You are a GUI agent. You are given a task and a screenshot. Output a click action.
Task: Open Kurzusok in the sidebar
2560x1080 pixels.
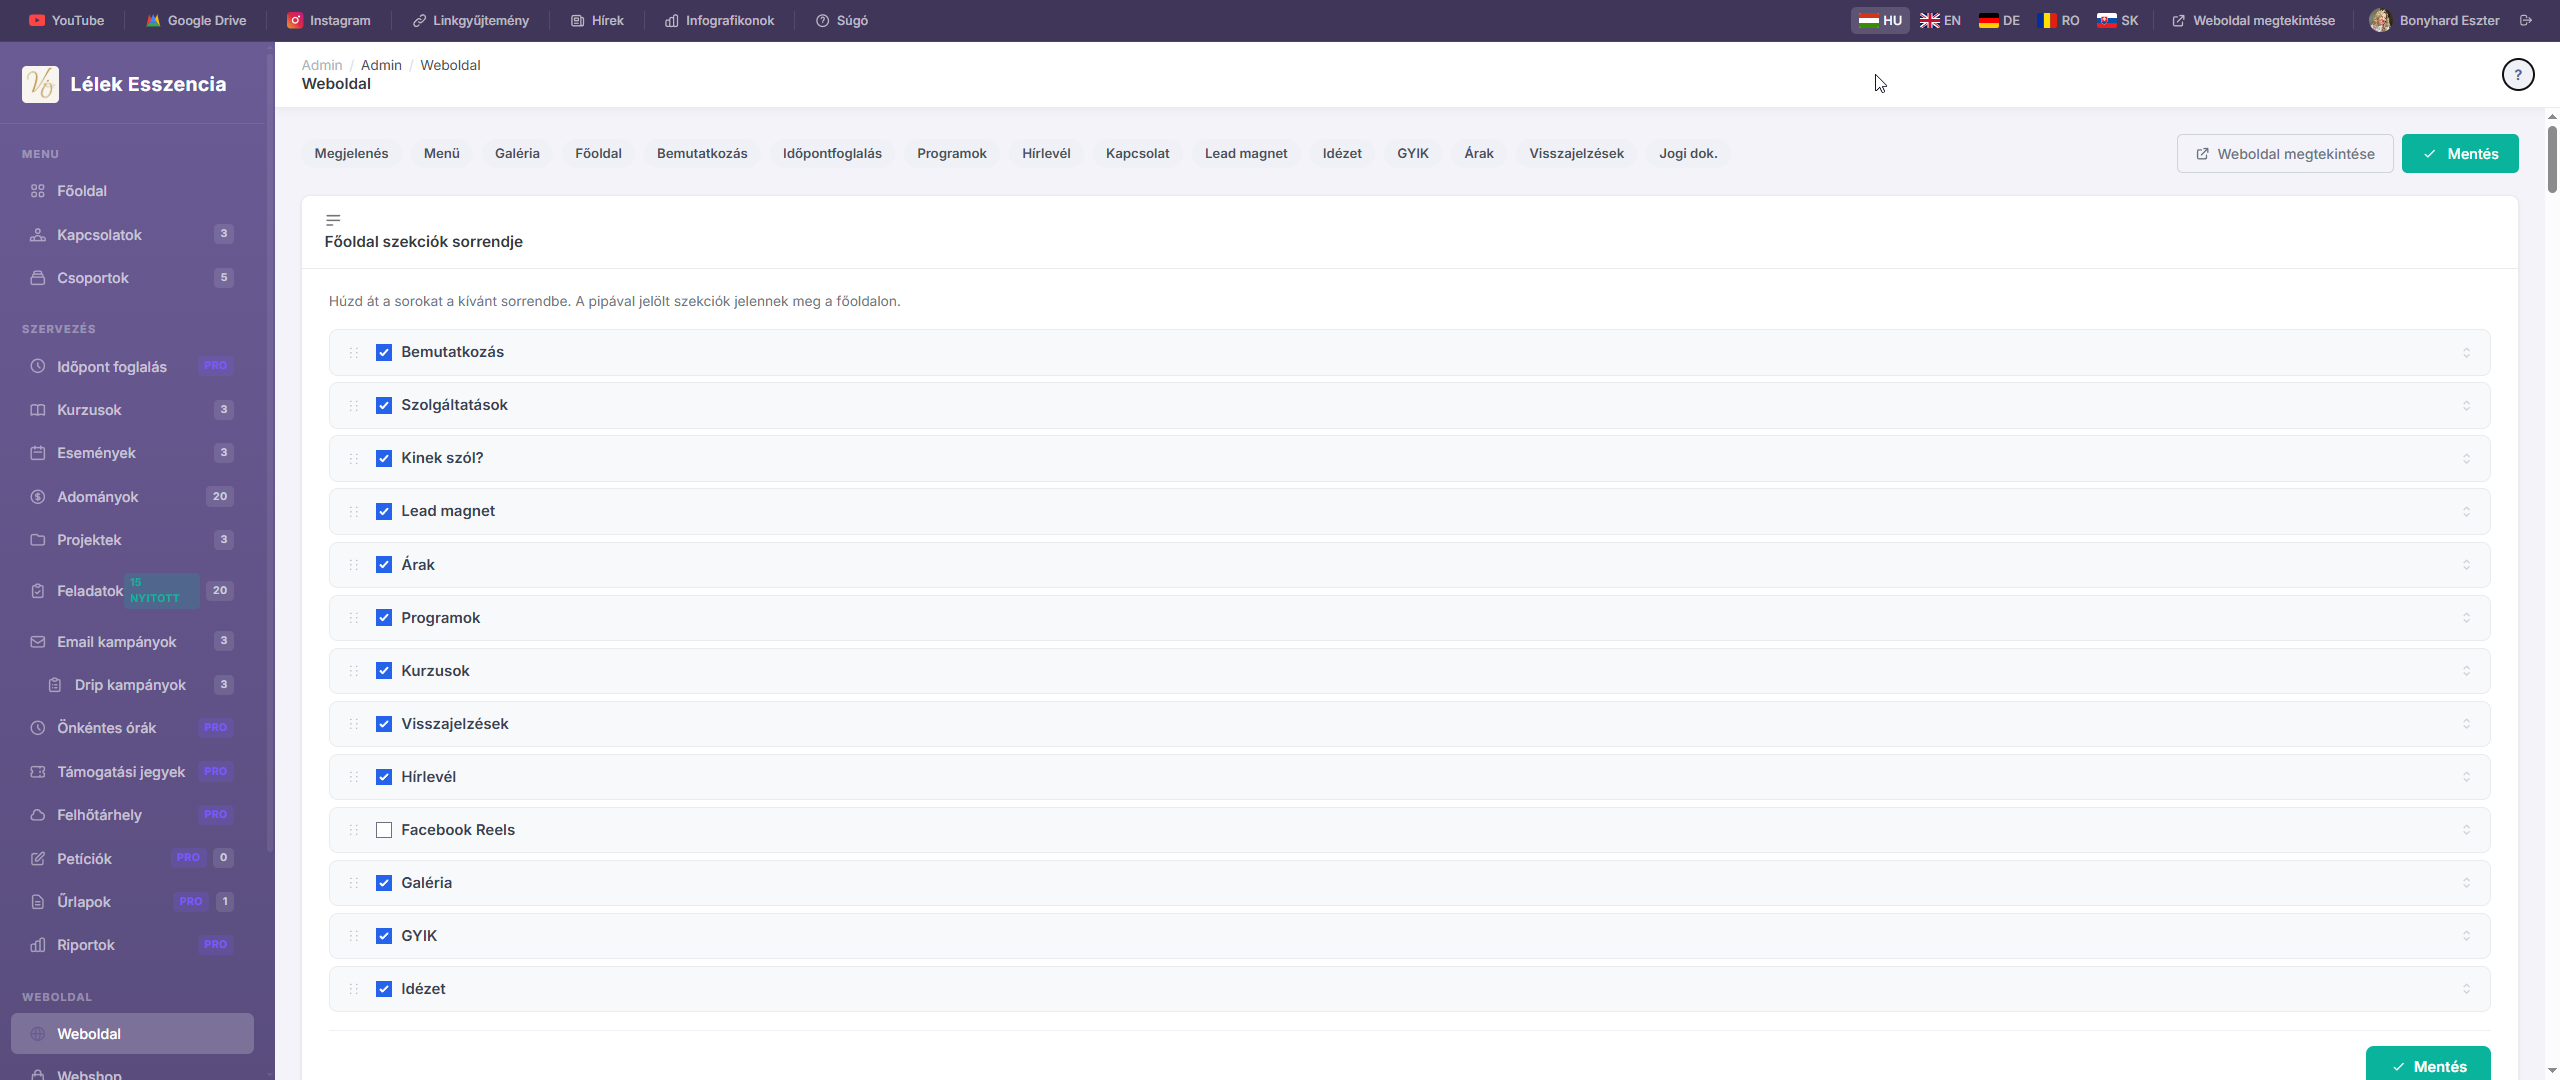pos(132,410)
